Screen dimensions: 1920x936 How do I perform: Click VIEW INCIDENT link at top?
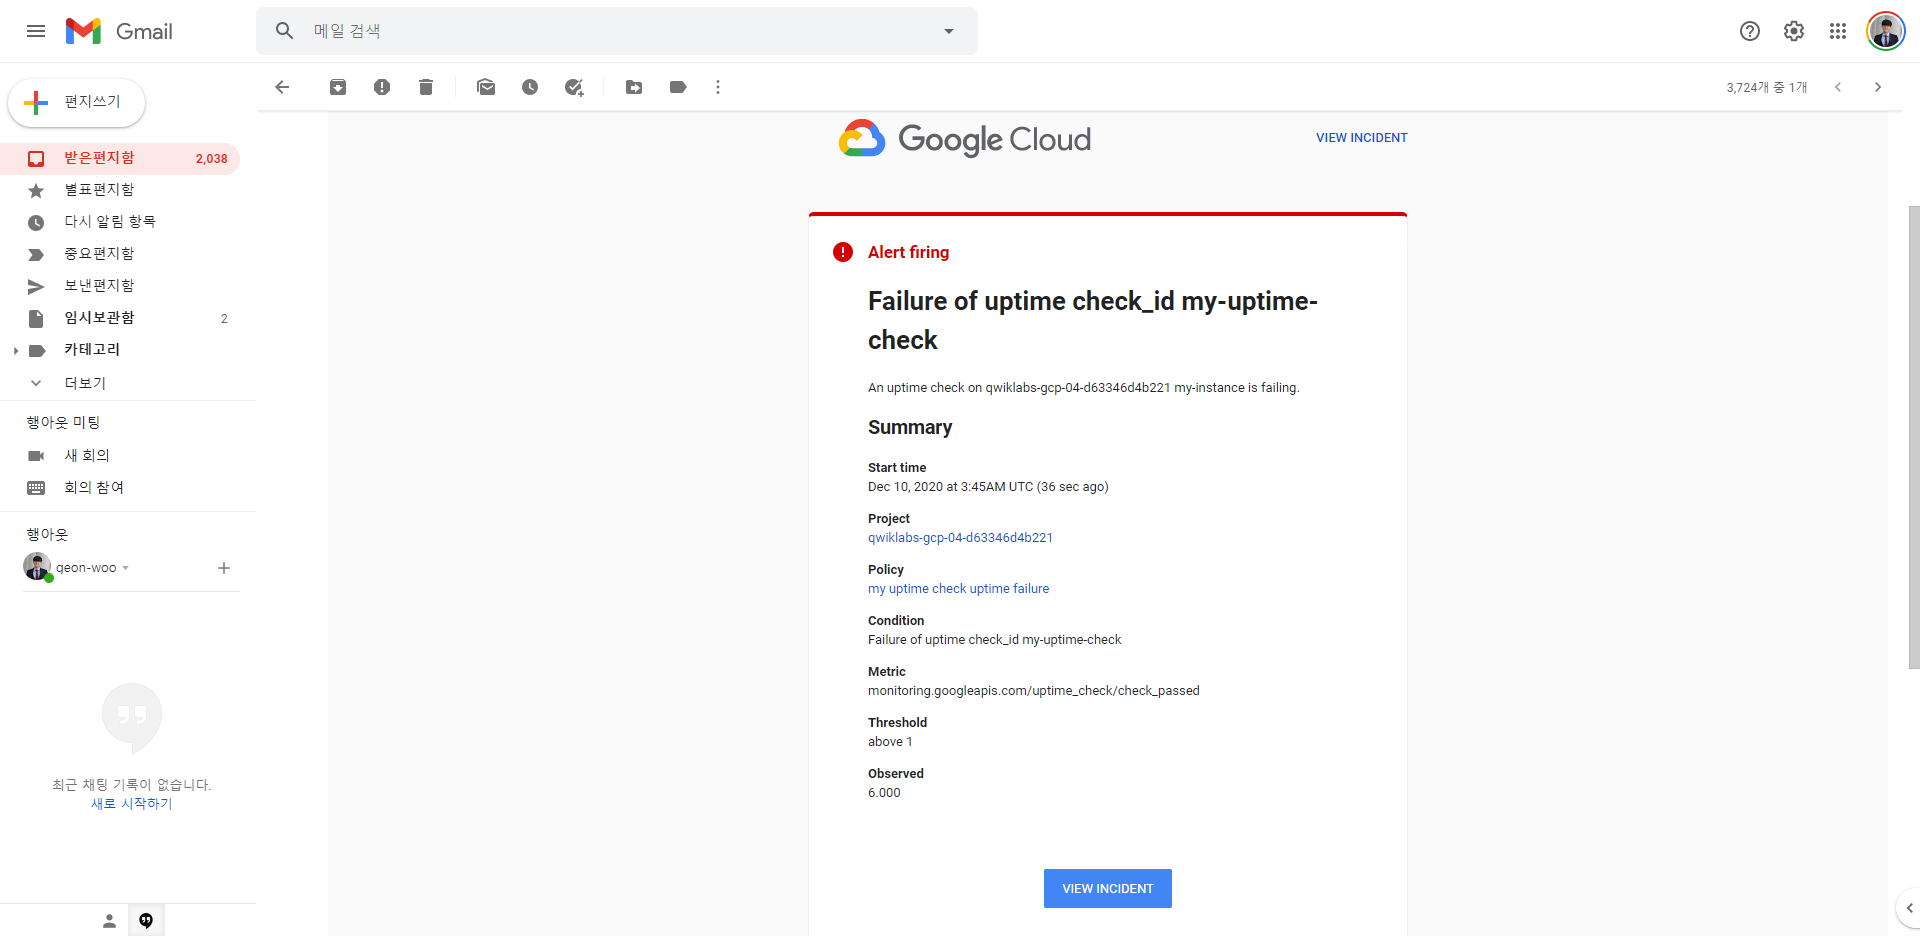(x=1361, y=138)
